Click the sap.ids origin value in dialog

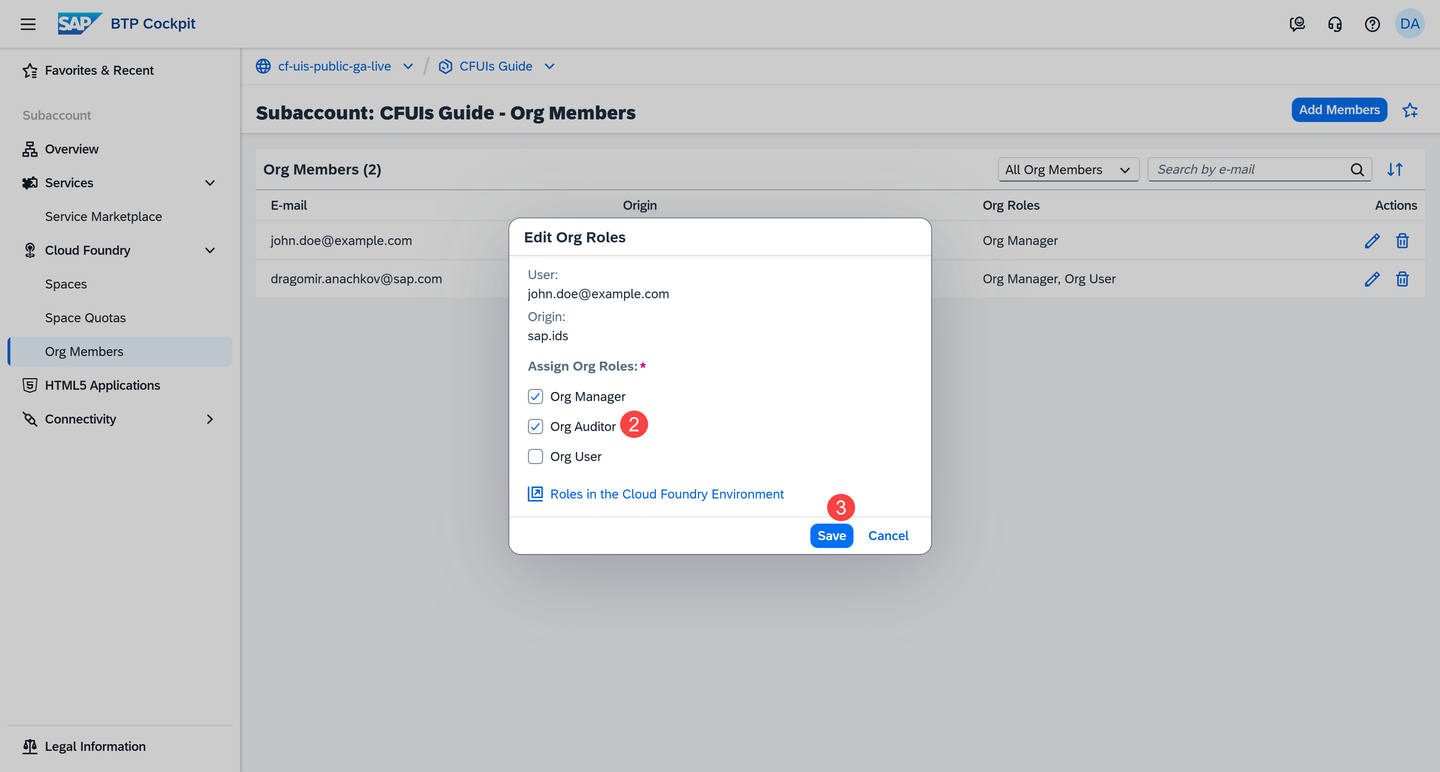(548, 336)
